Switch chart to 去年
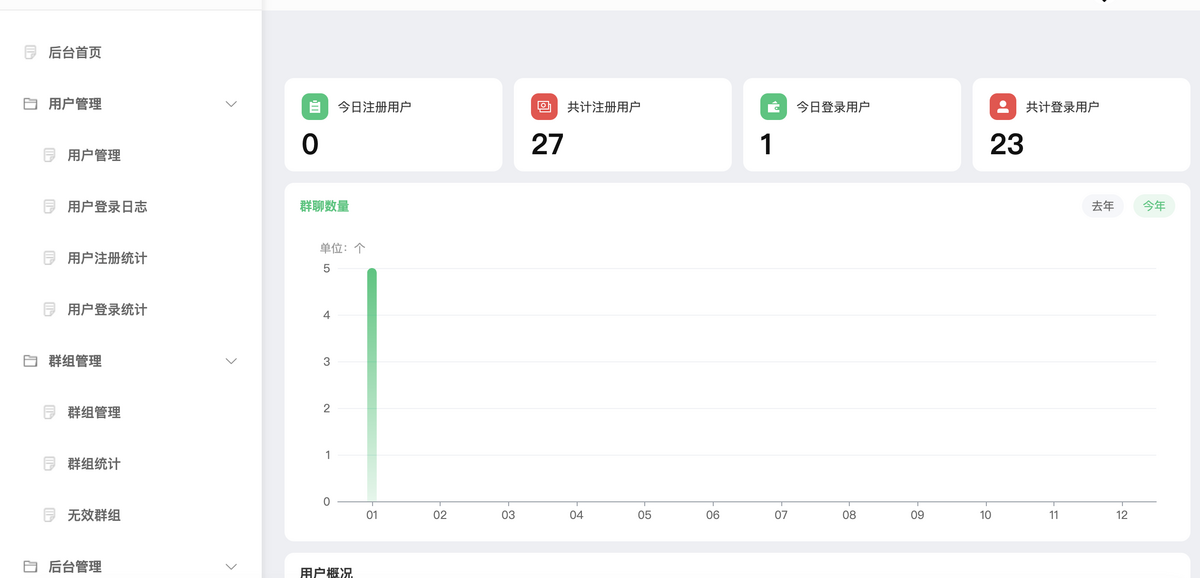1200x578 pixels. [x=1102, y=206]
